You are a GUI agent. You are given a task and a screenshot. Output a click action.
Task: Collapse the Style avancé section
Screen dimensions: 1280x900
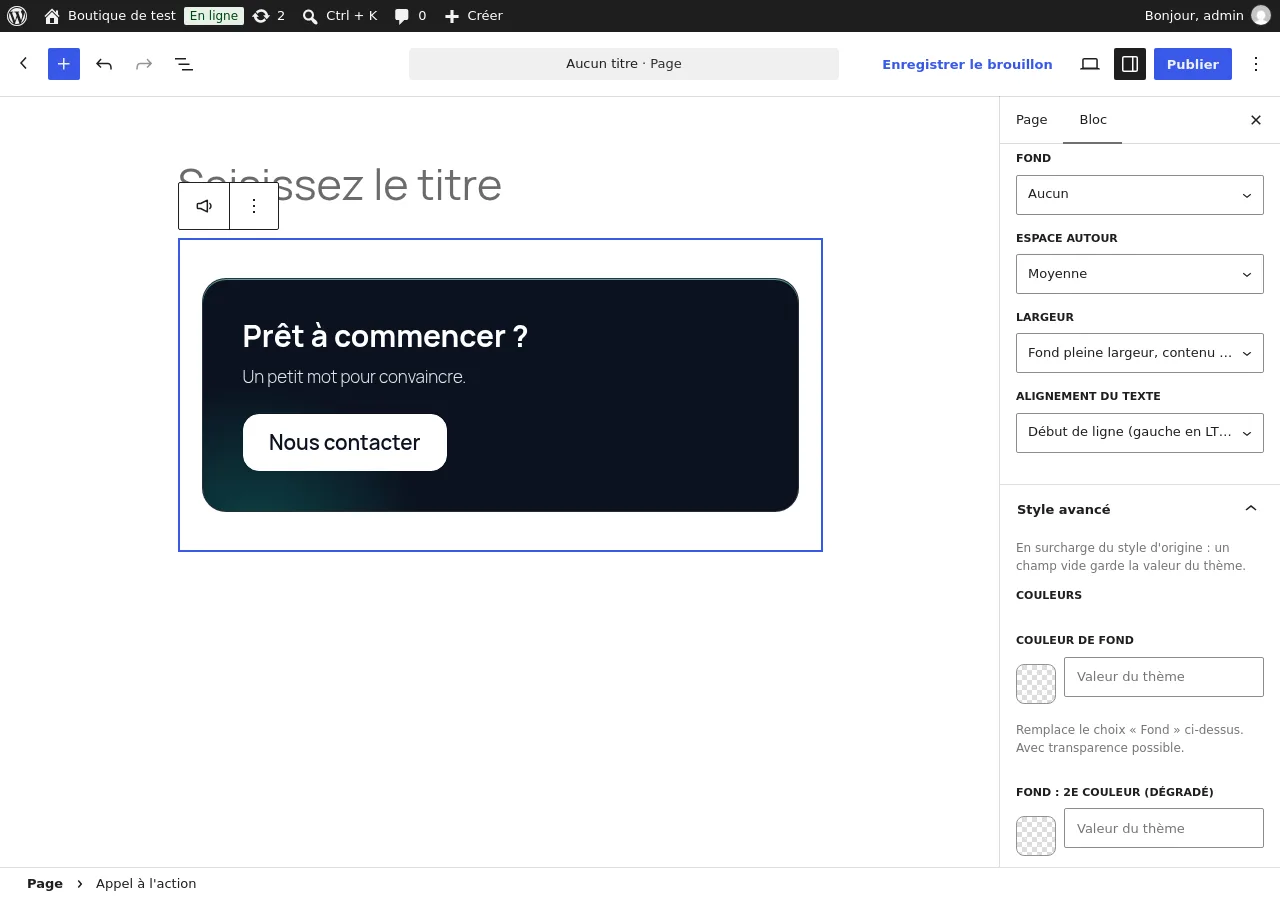tap(1140, 509)
